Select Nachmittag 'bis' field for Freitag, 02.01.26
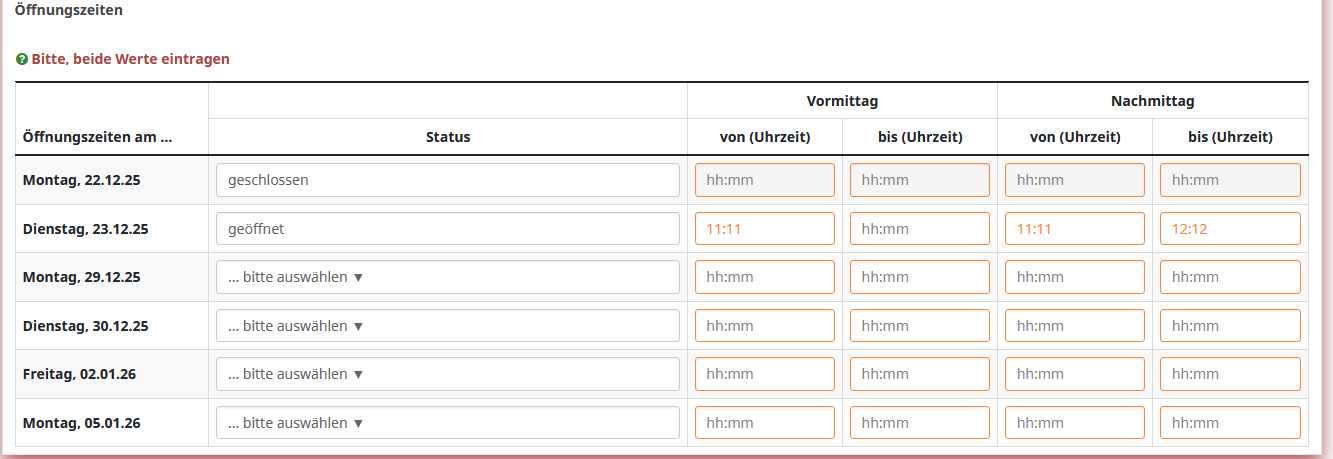 pyautogui.click(x=1230, y=374)
